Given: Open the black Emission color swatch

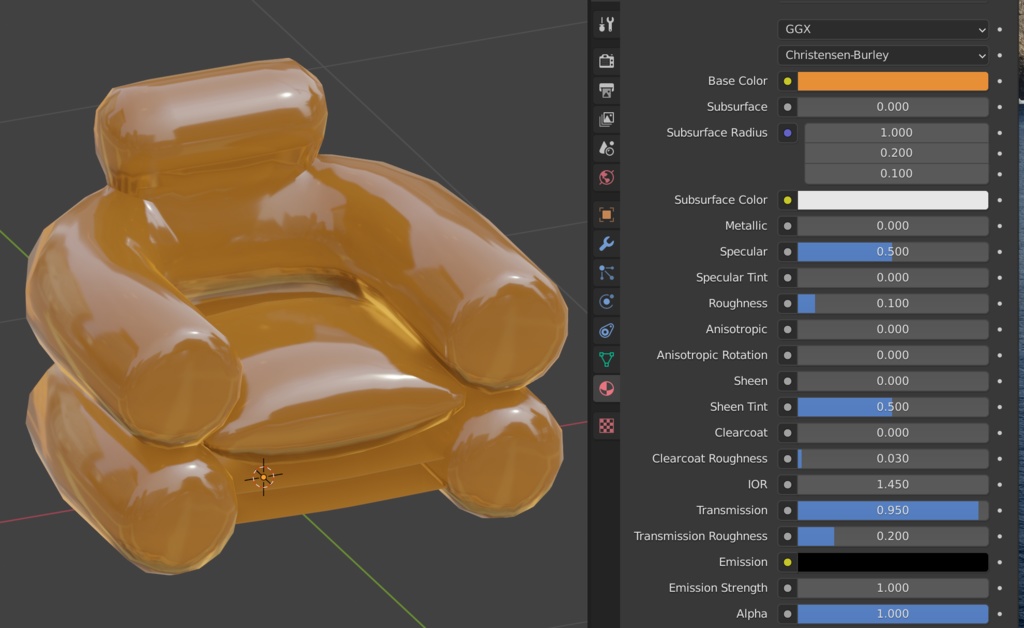Looking at the screenshot, I should click(893, 562).
